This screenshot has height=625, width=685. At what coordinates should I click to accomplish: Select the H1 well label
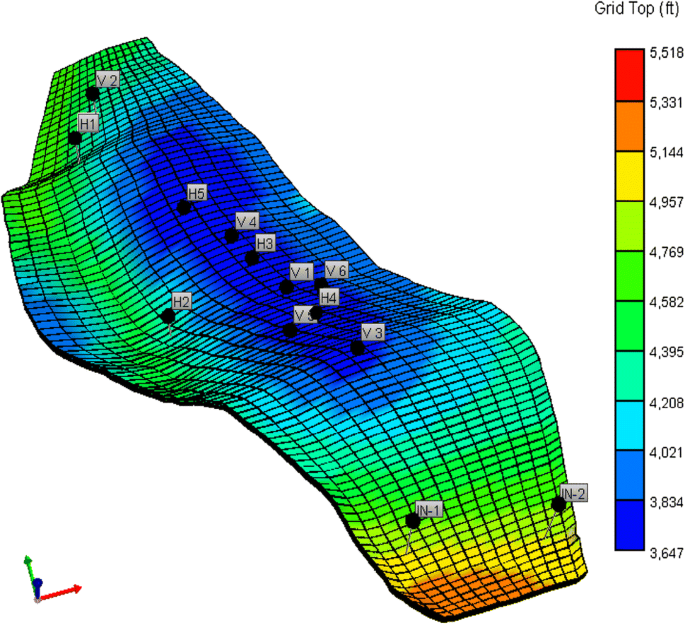point(88,124)
